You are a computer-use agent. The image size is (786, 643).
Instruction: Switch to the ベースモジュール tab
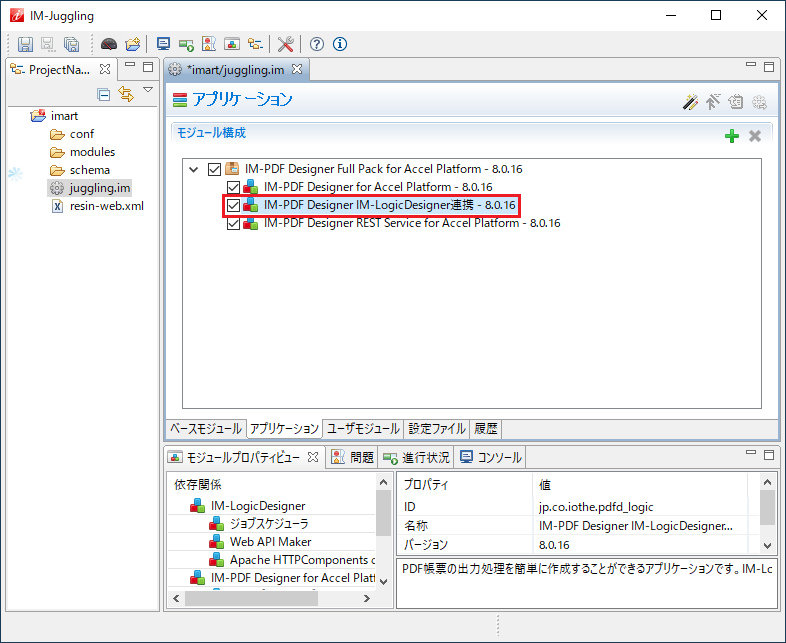(206, 428)
